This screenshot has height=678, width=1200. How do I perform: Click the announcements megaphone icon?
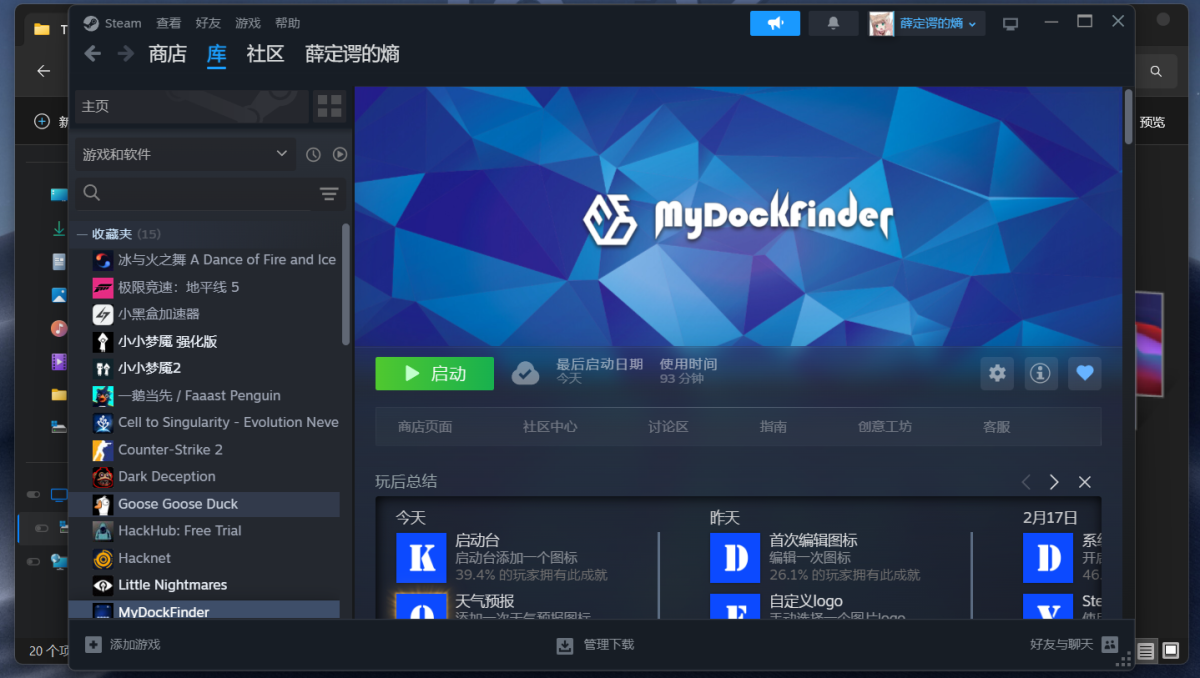point(775,24)
